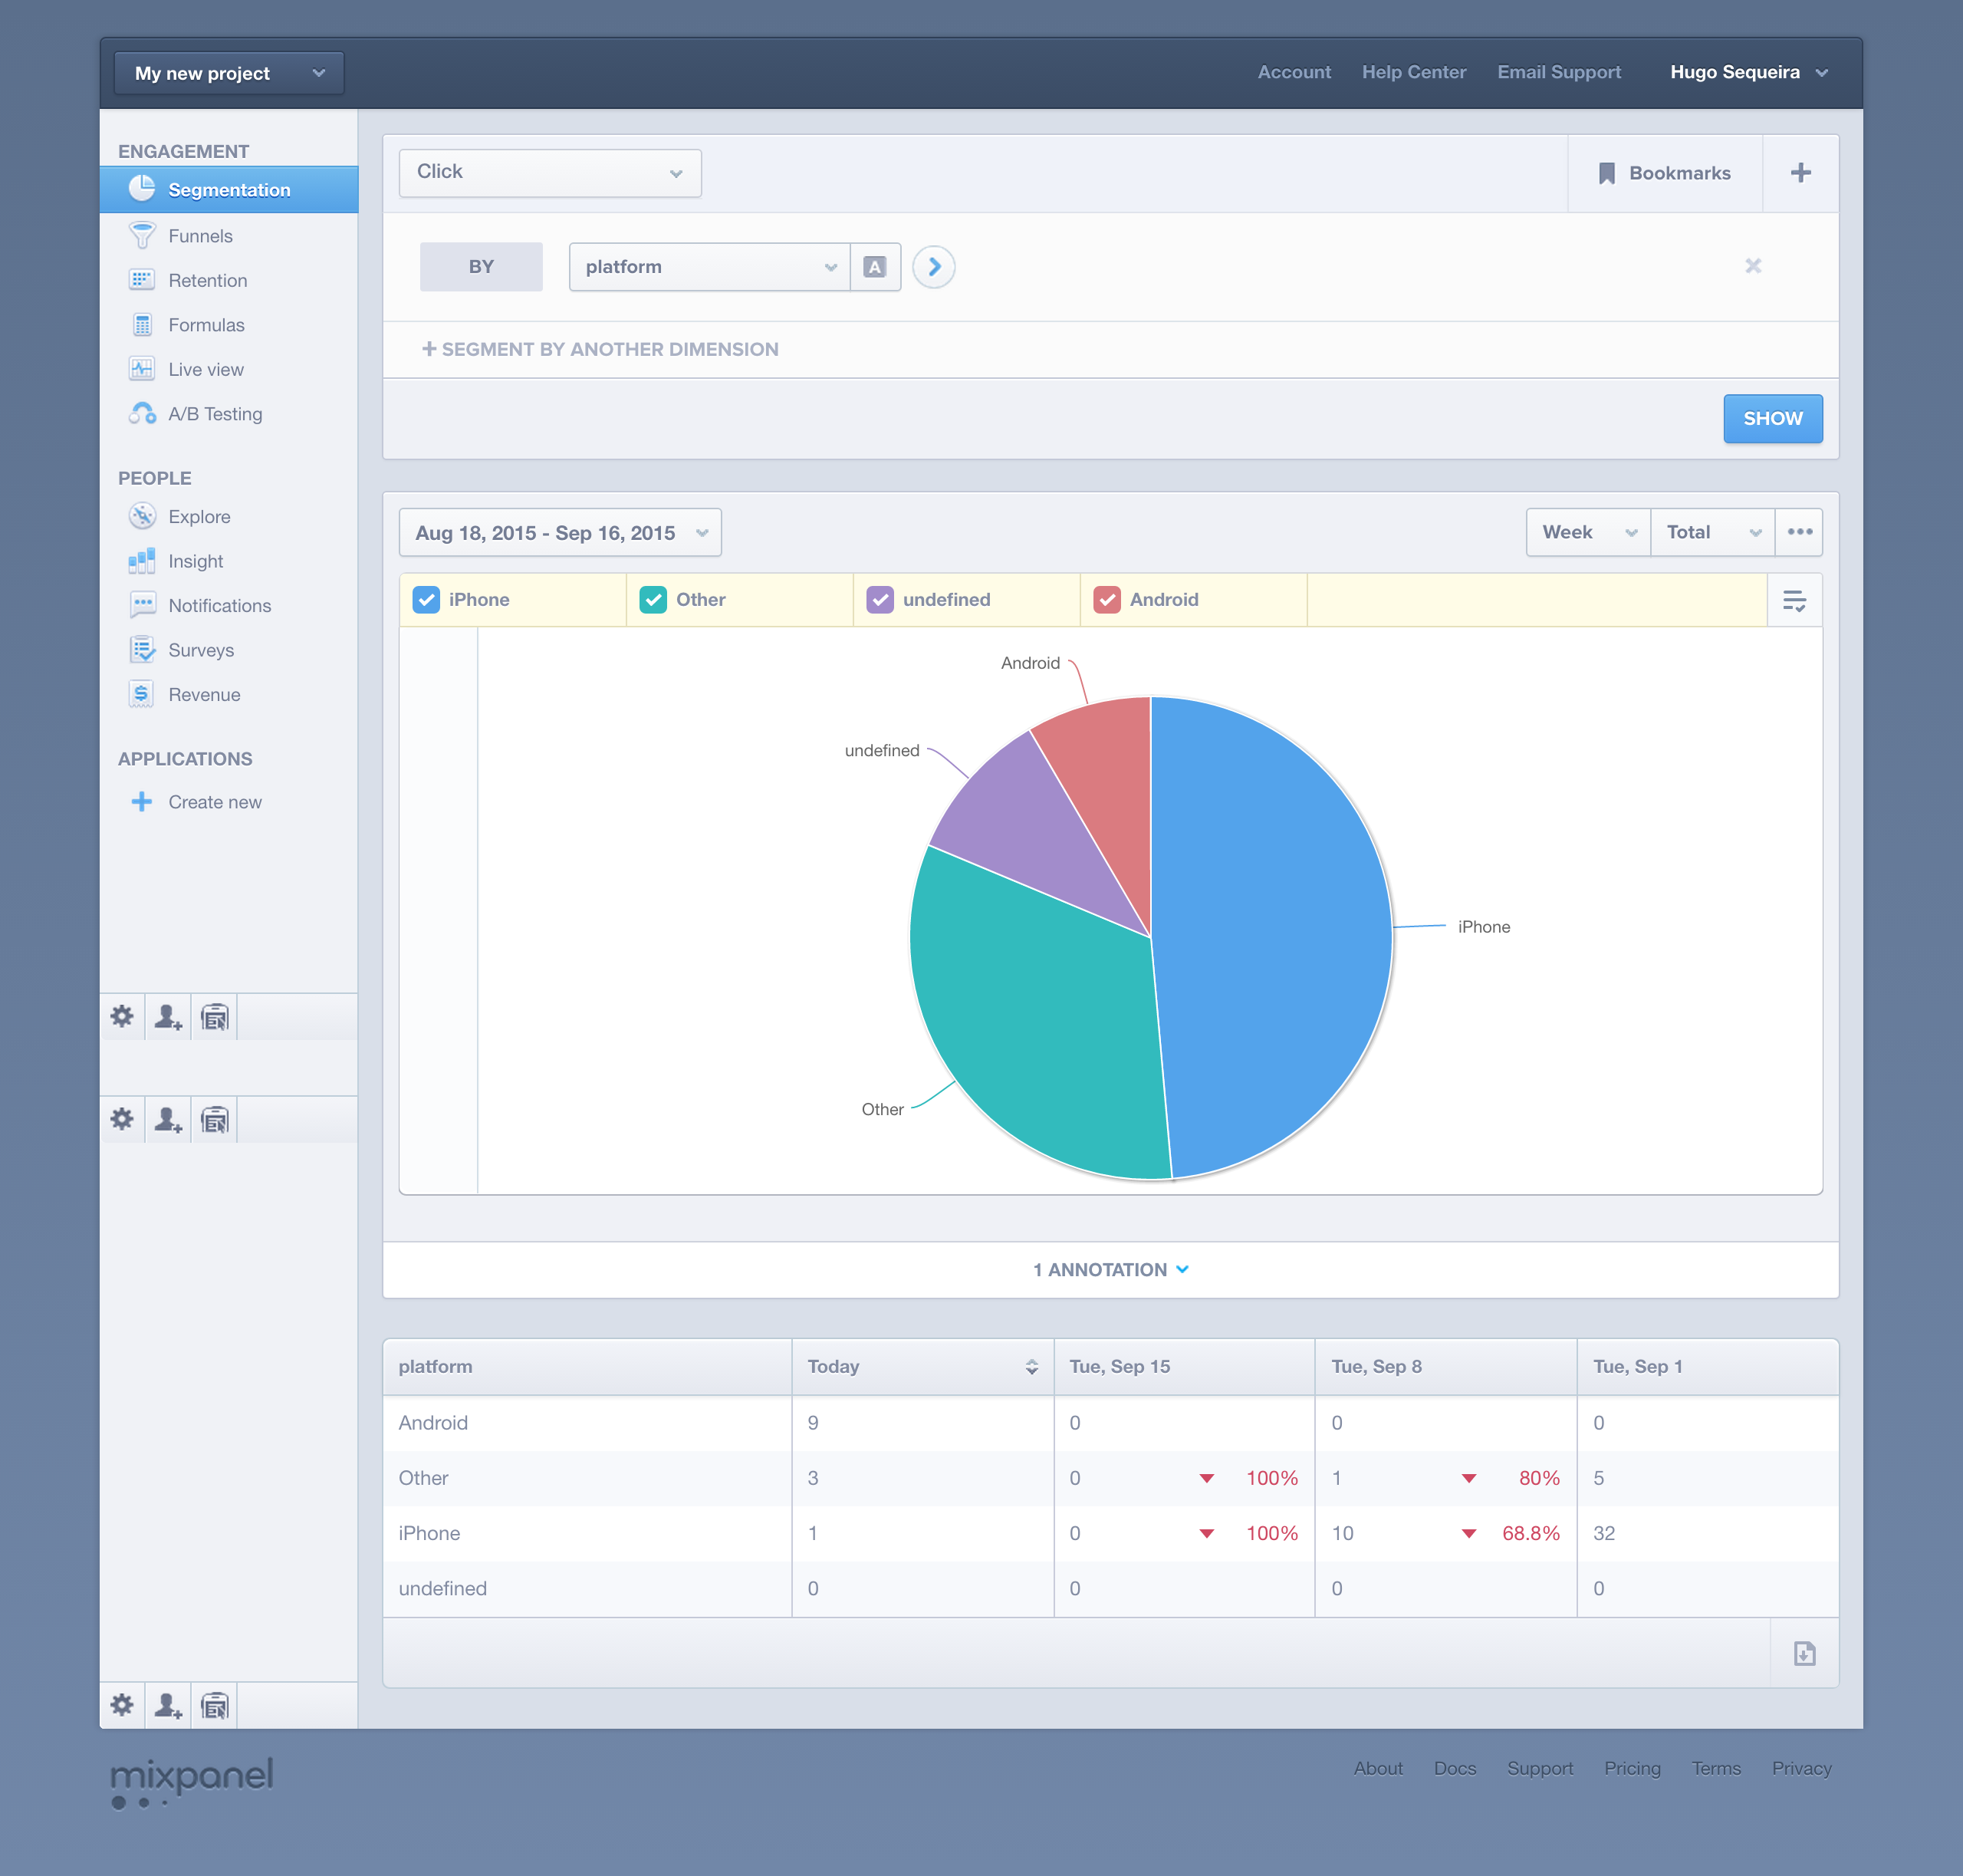Open chart options three-dot menu
Image resolution: width=1963 pixels, height=1876 pixels.
(1799, 532)
